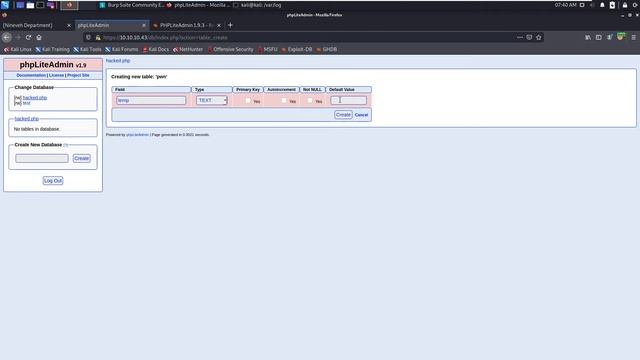
Task: Open the Project Site link
Action: pos(78,76)
